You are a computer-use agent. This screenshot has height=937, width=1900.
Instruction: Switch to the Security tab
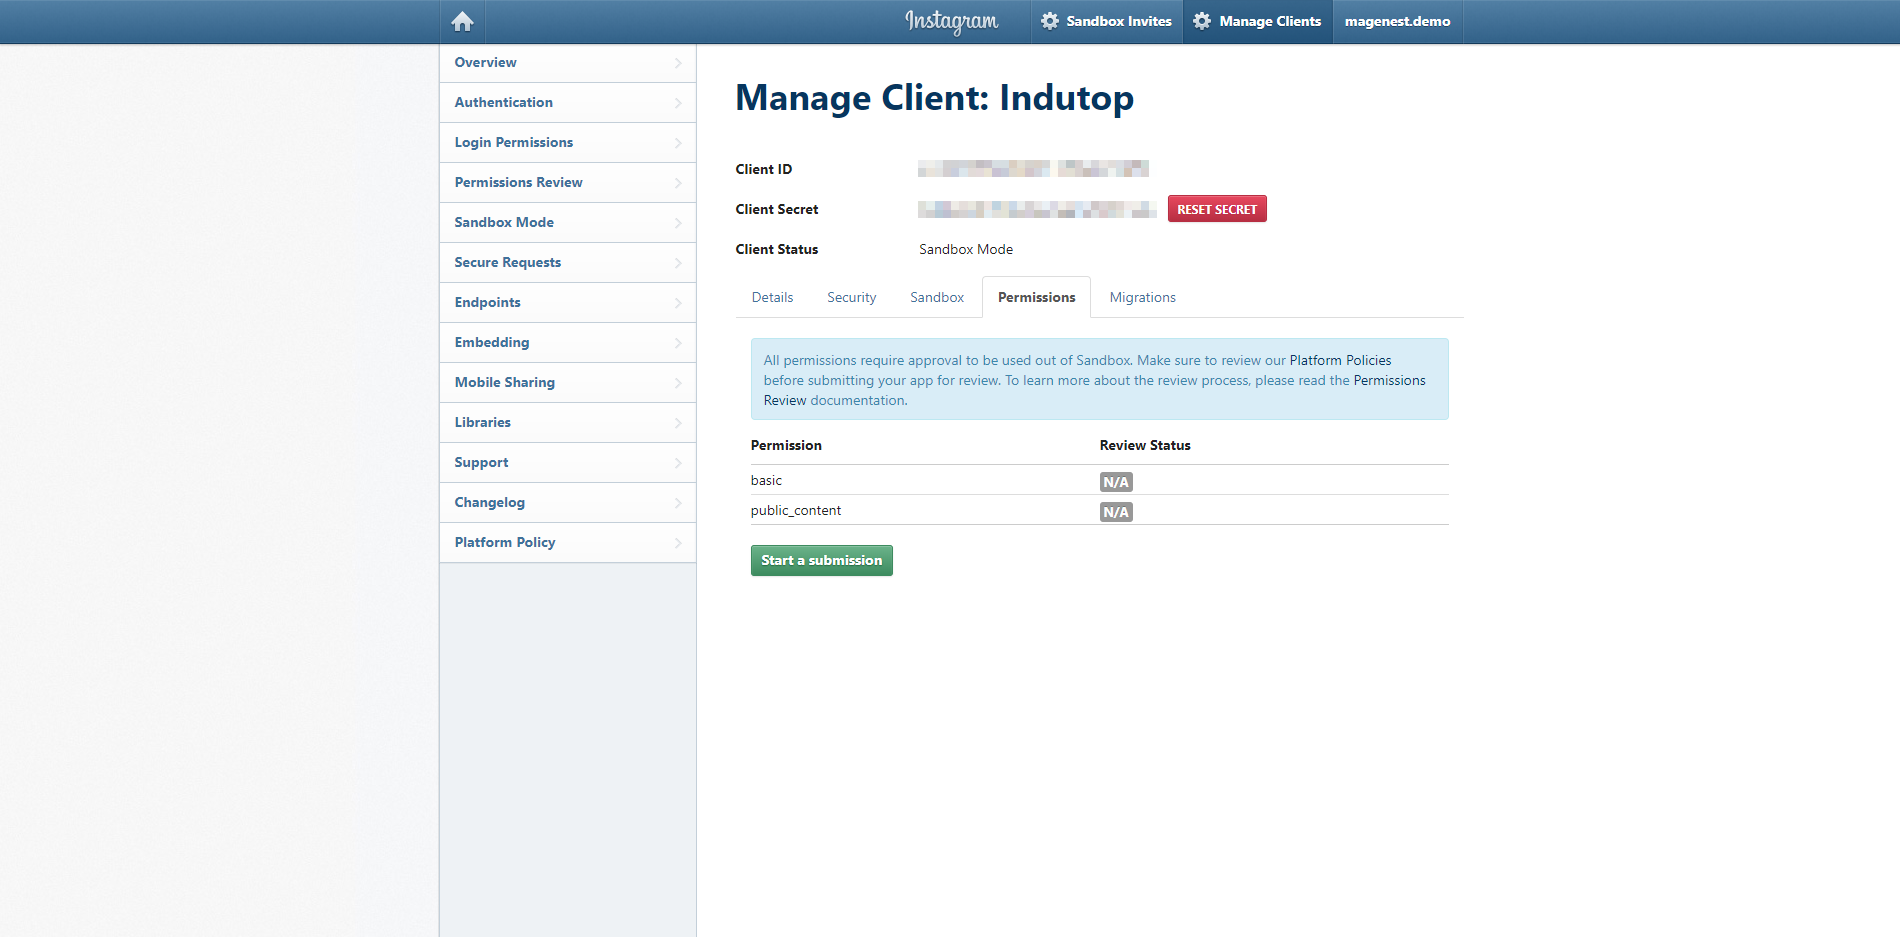851,297
